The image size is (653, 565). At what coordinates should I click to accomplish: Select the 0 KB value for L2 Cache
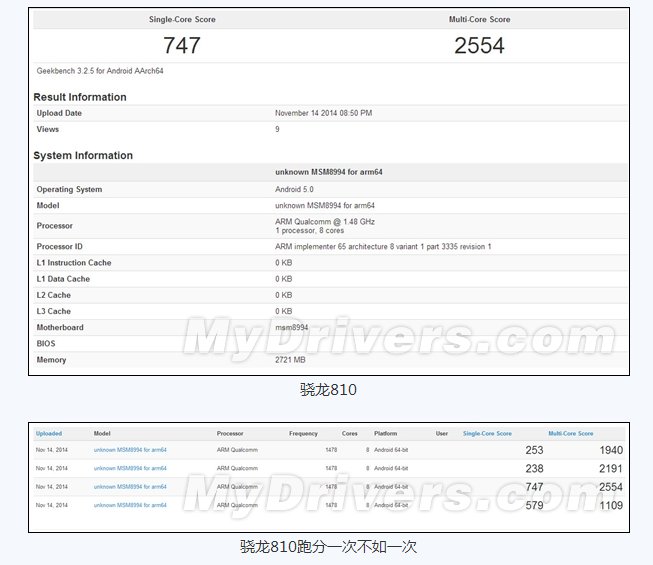pos(284,295)
